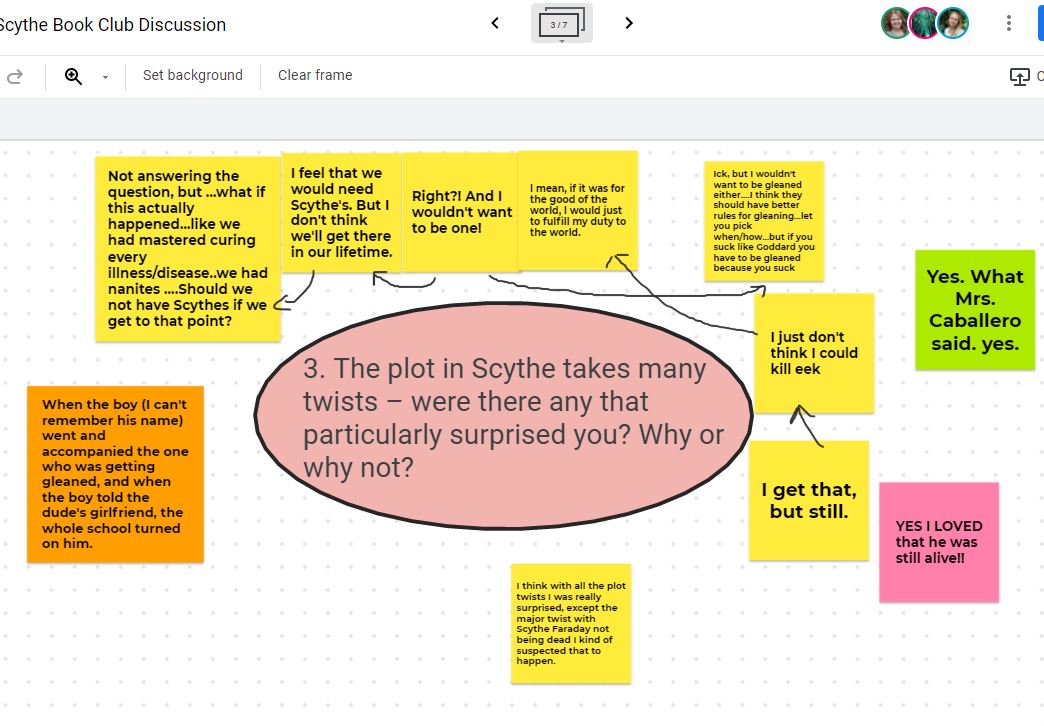Go to the previous frame arrow
1044x726 pixels.
[x=495, y=23]
